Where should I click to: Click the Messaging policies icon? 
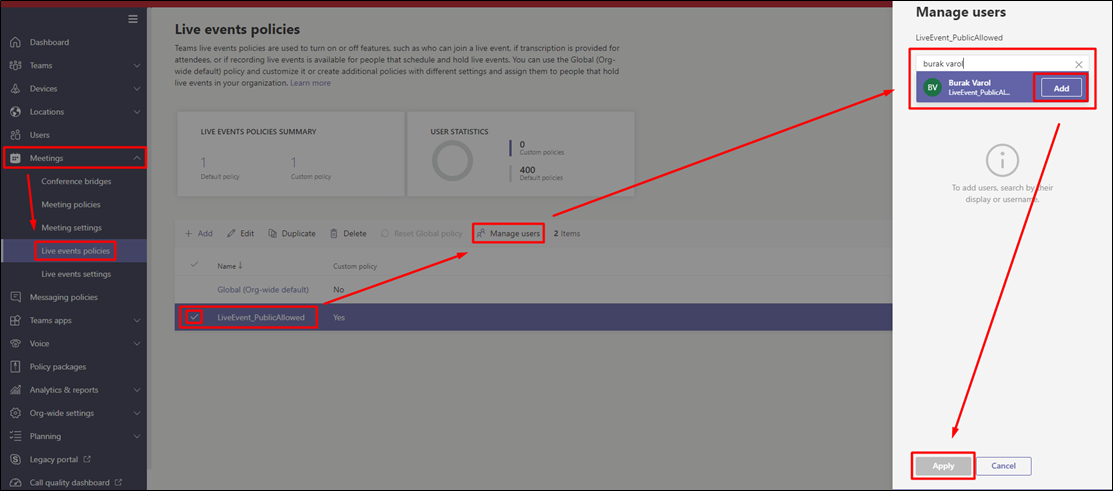click(16, 297)
